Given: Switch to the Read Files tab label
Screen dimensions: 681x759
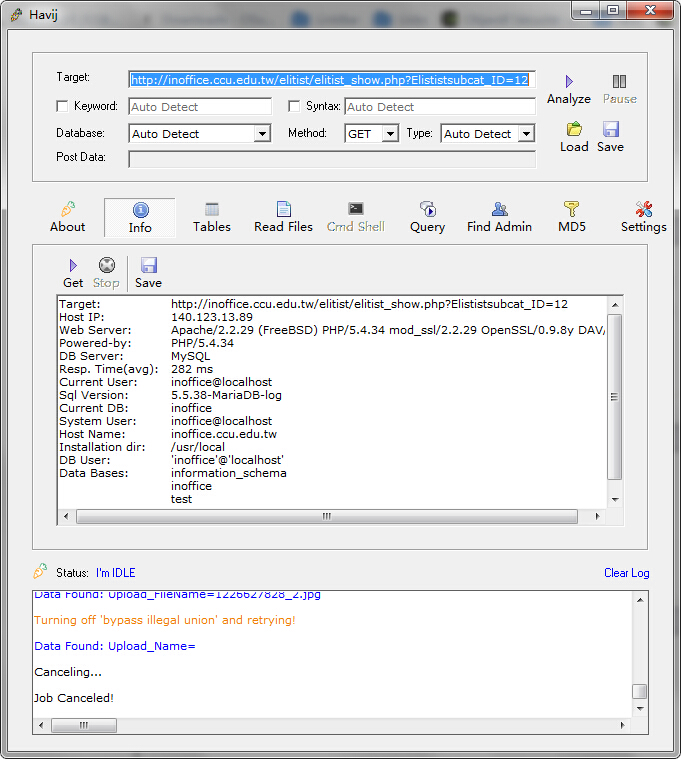Looking at the screenshot, I should pos(284,227).
